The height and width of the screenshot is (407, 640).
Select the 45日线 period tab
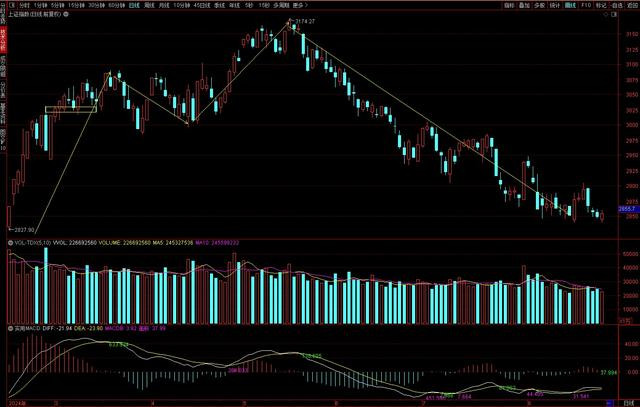(202, 5)
